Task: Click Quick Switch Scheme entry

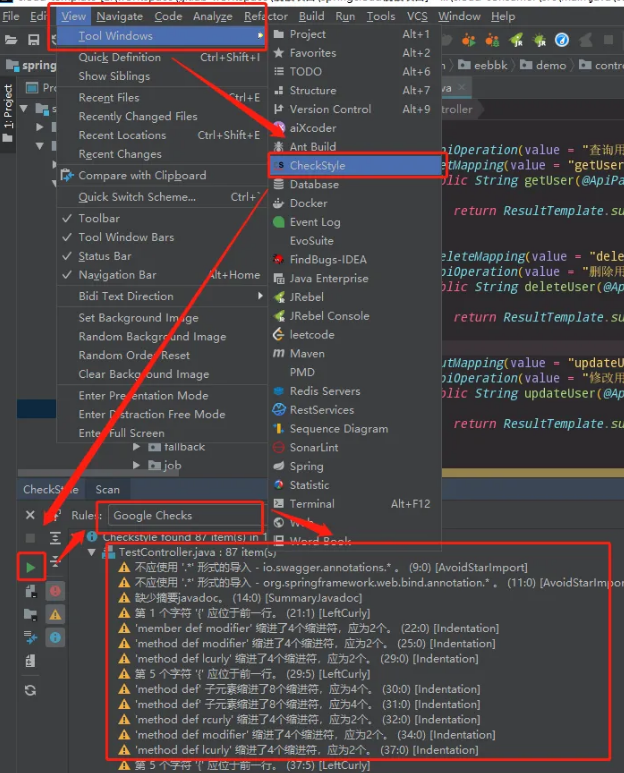Action: click(161, 197)
